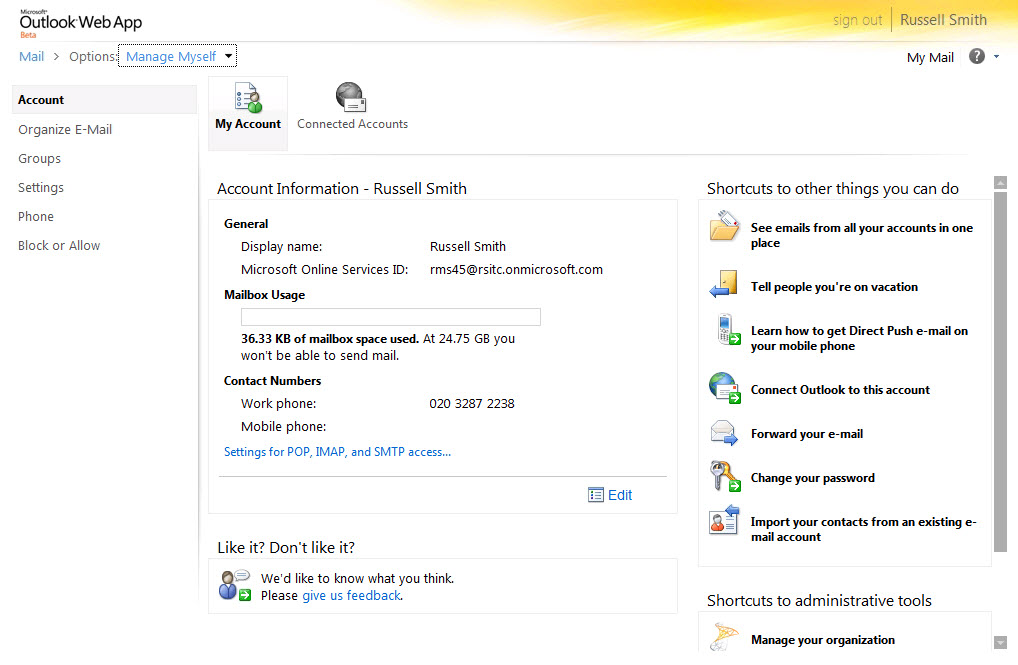
Task: Click the Connect Outlook globe icon
Action: [724, 387]
